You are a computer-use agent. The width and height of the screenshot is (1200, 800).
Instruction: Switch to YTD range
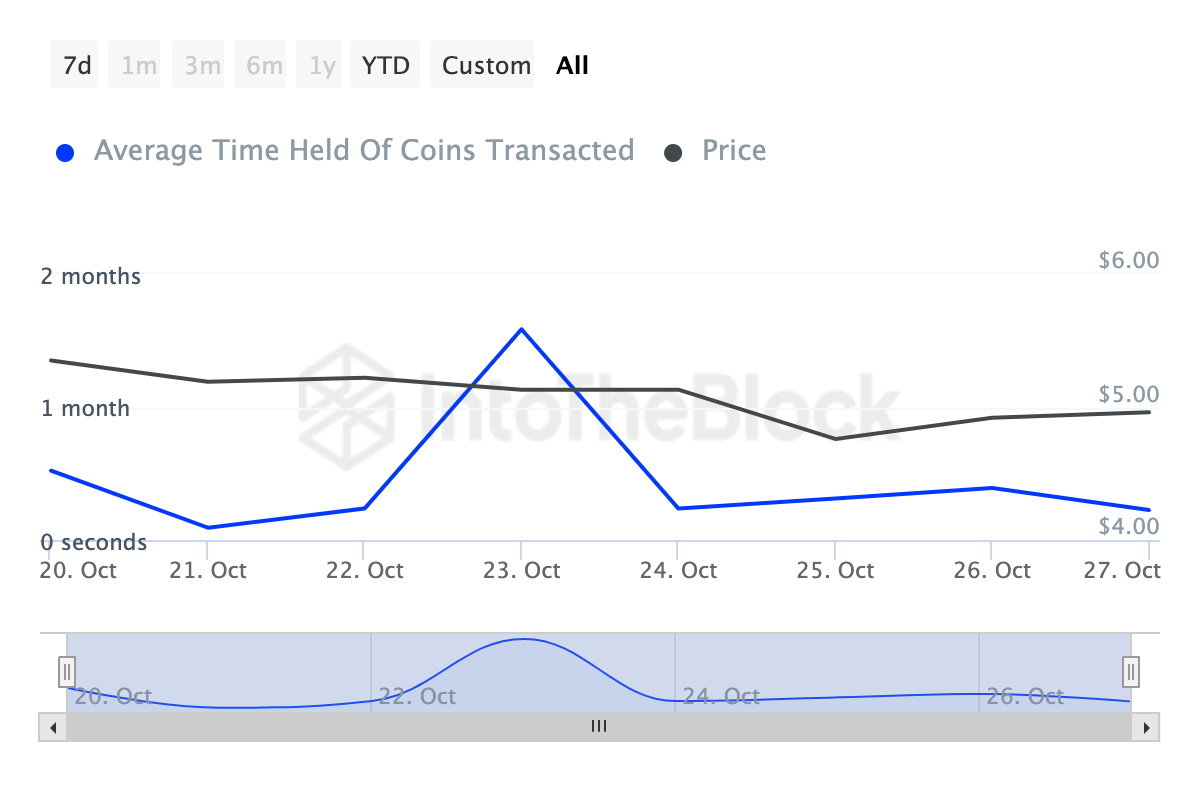point(385,66)
